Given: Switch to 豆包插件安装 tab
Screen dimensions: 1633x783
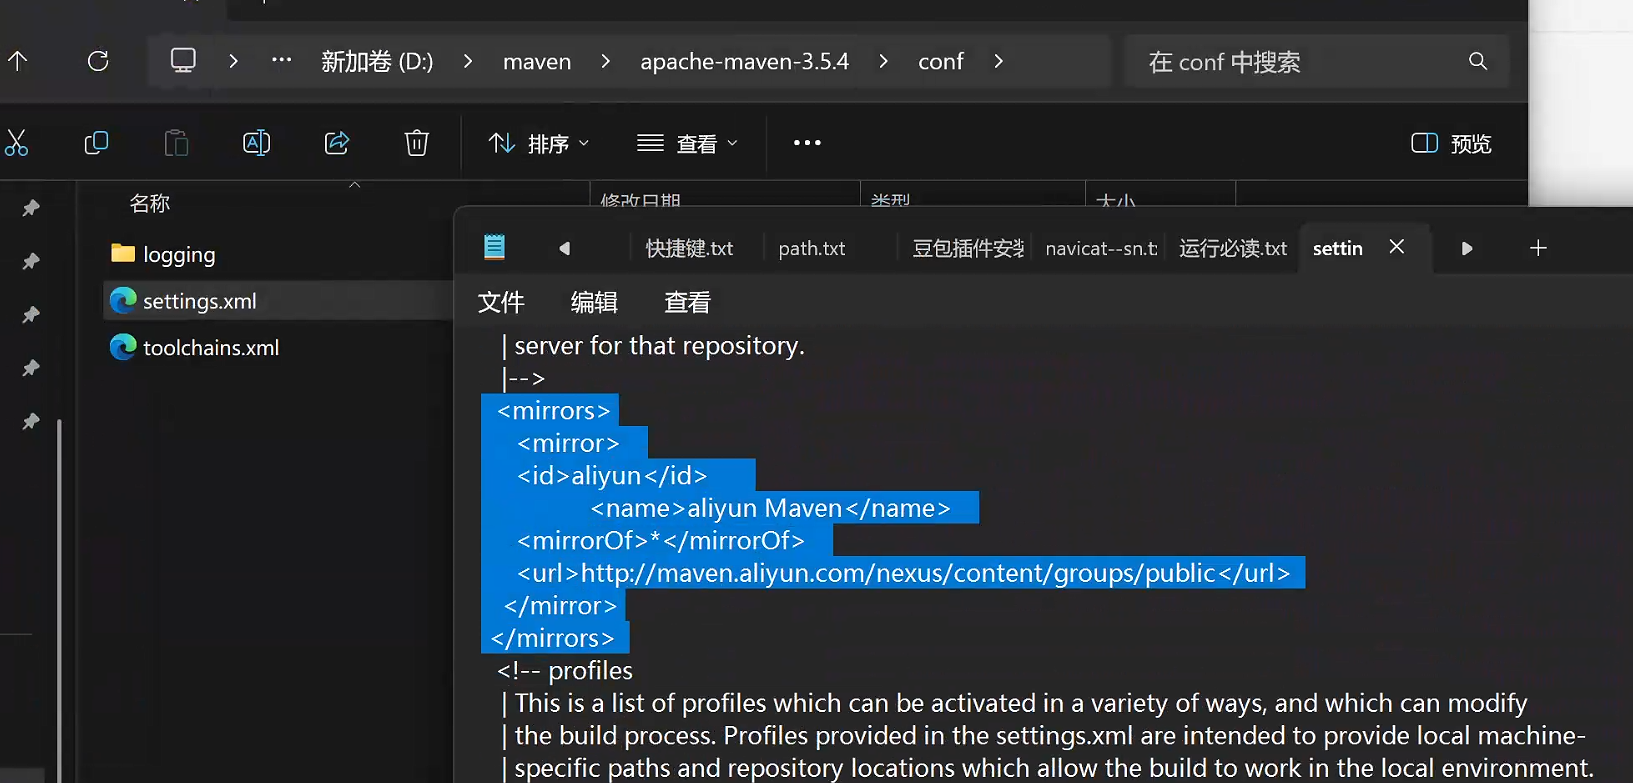Looking at the screenshot, I should [968, 248].
